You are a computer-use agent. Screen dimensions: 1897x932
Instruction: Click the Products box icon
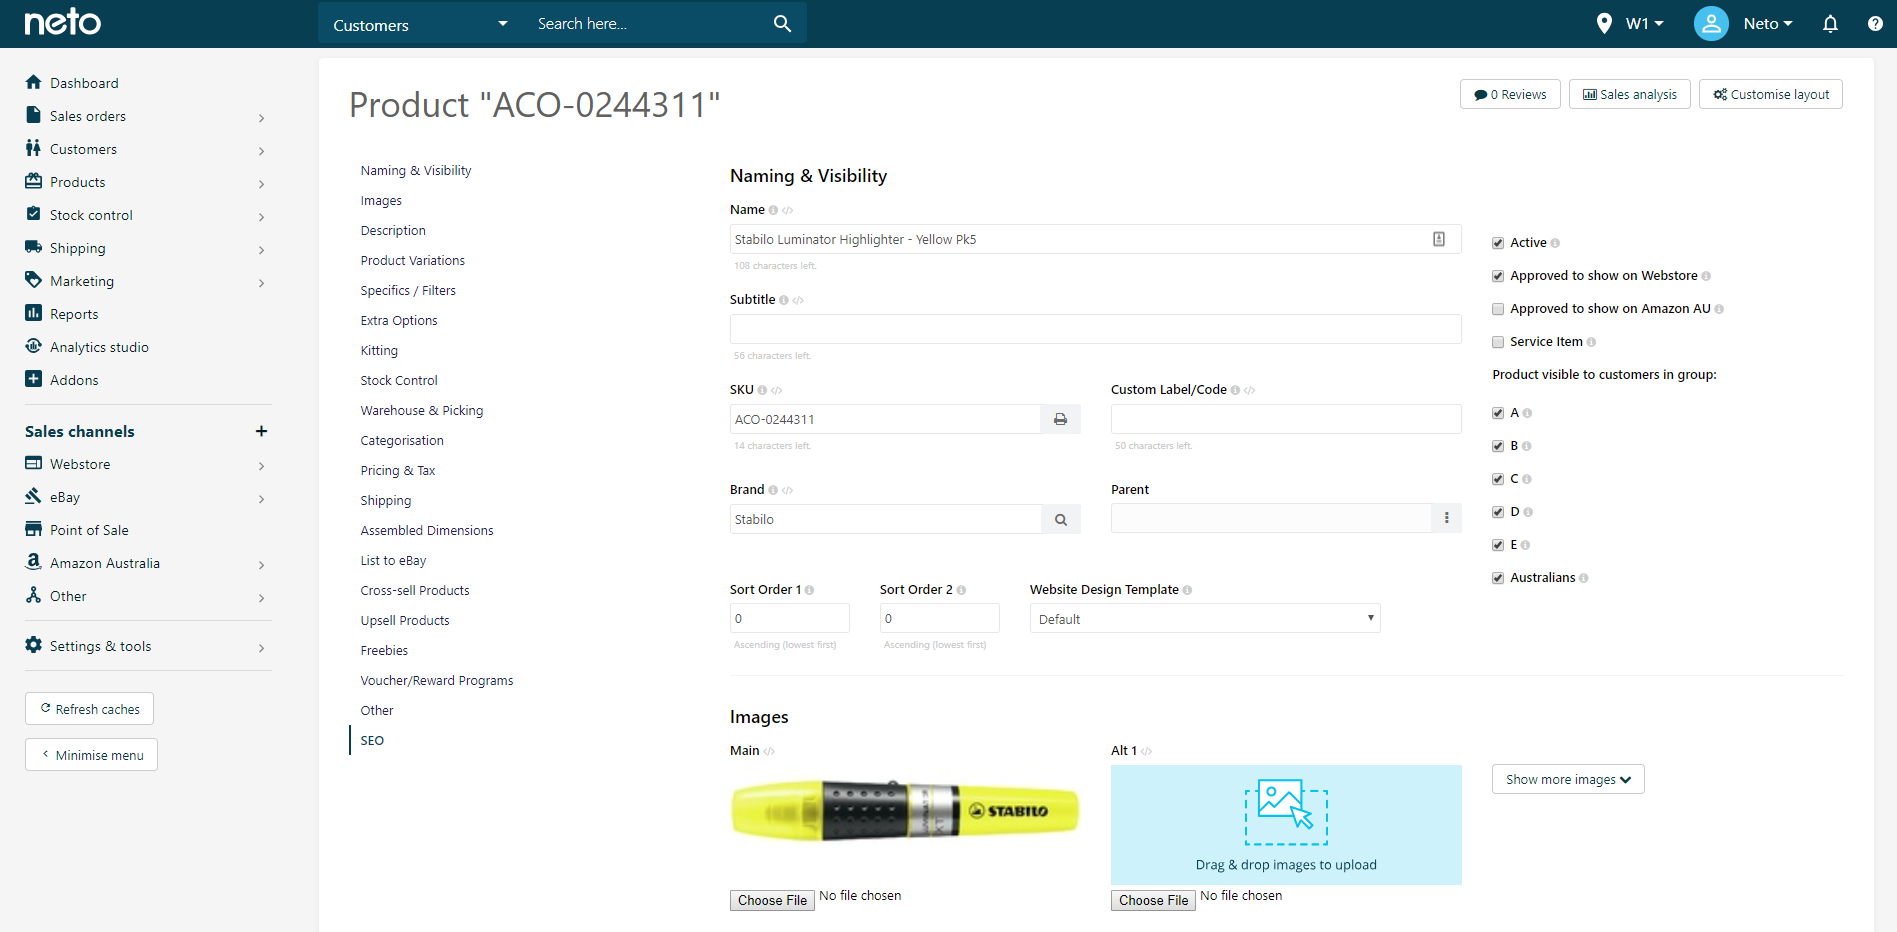pyautogui.click(x=33, y=181)
